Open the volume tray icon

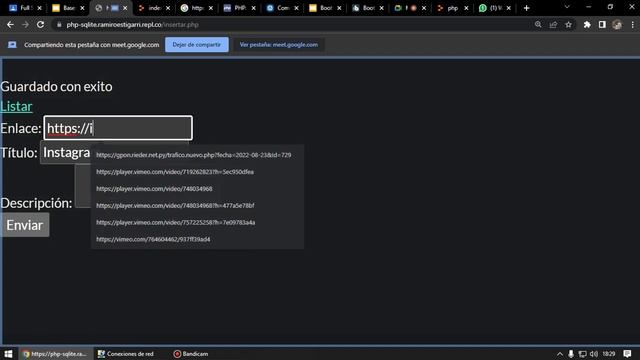pyautogui.click(x=594, y=354)
